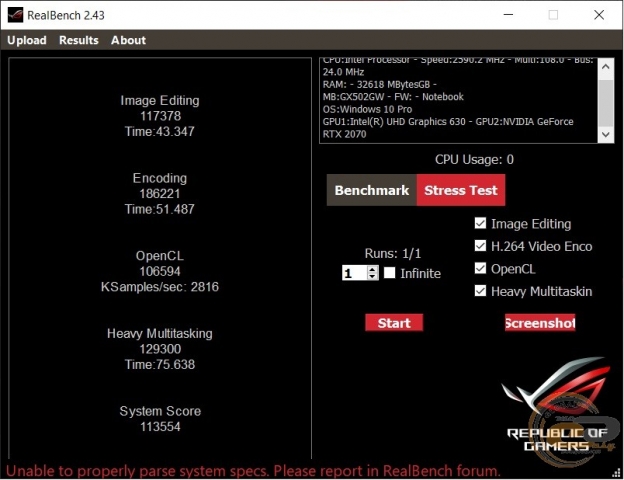Image resolution: width=624 pixels, height=480 pixels.
Task: Switch to the Stress Test tab
Action: coord(461,190)
